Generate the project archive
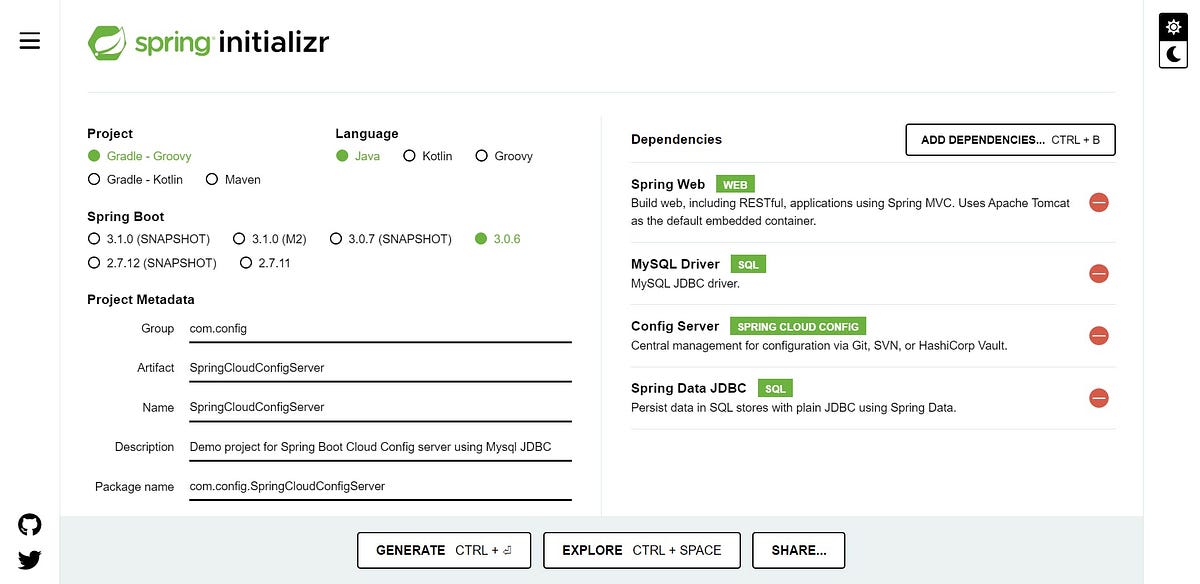This screenshot has height=584, width=1200. pos(443,549)
